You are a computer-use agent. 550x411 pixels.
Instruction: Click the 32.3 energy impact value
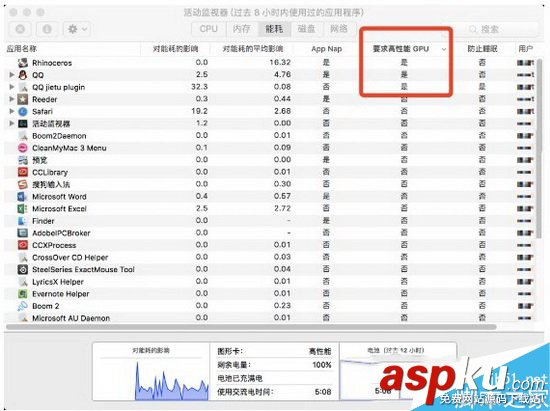(x=199, y=87)
